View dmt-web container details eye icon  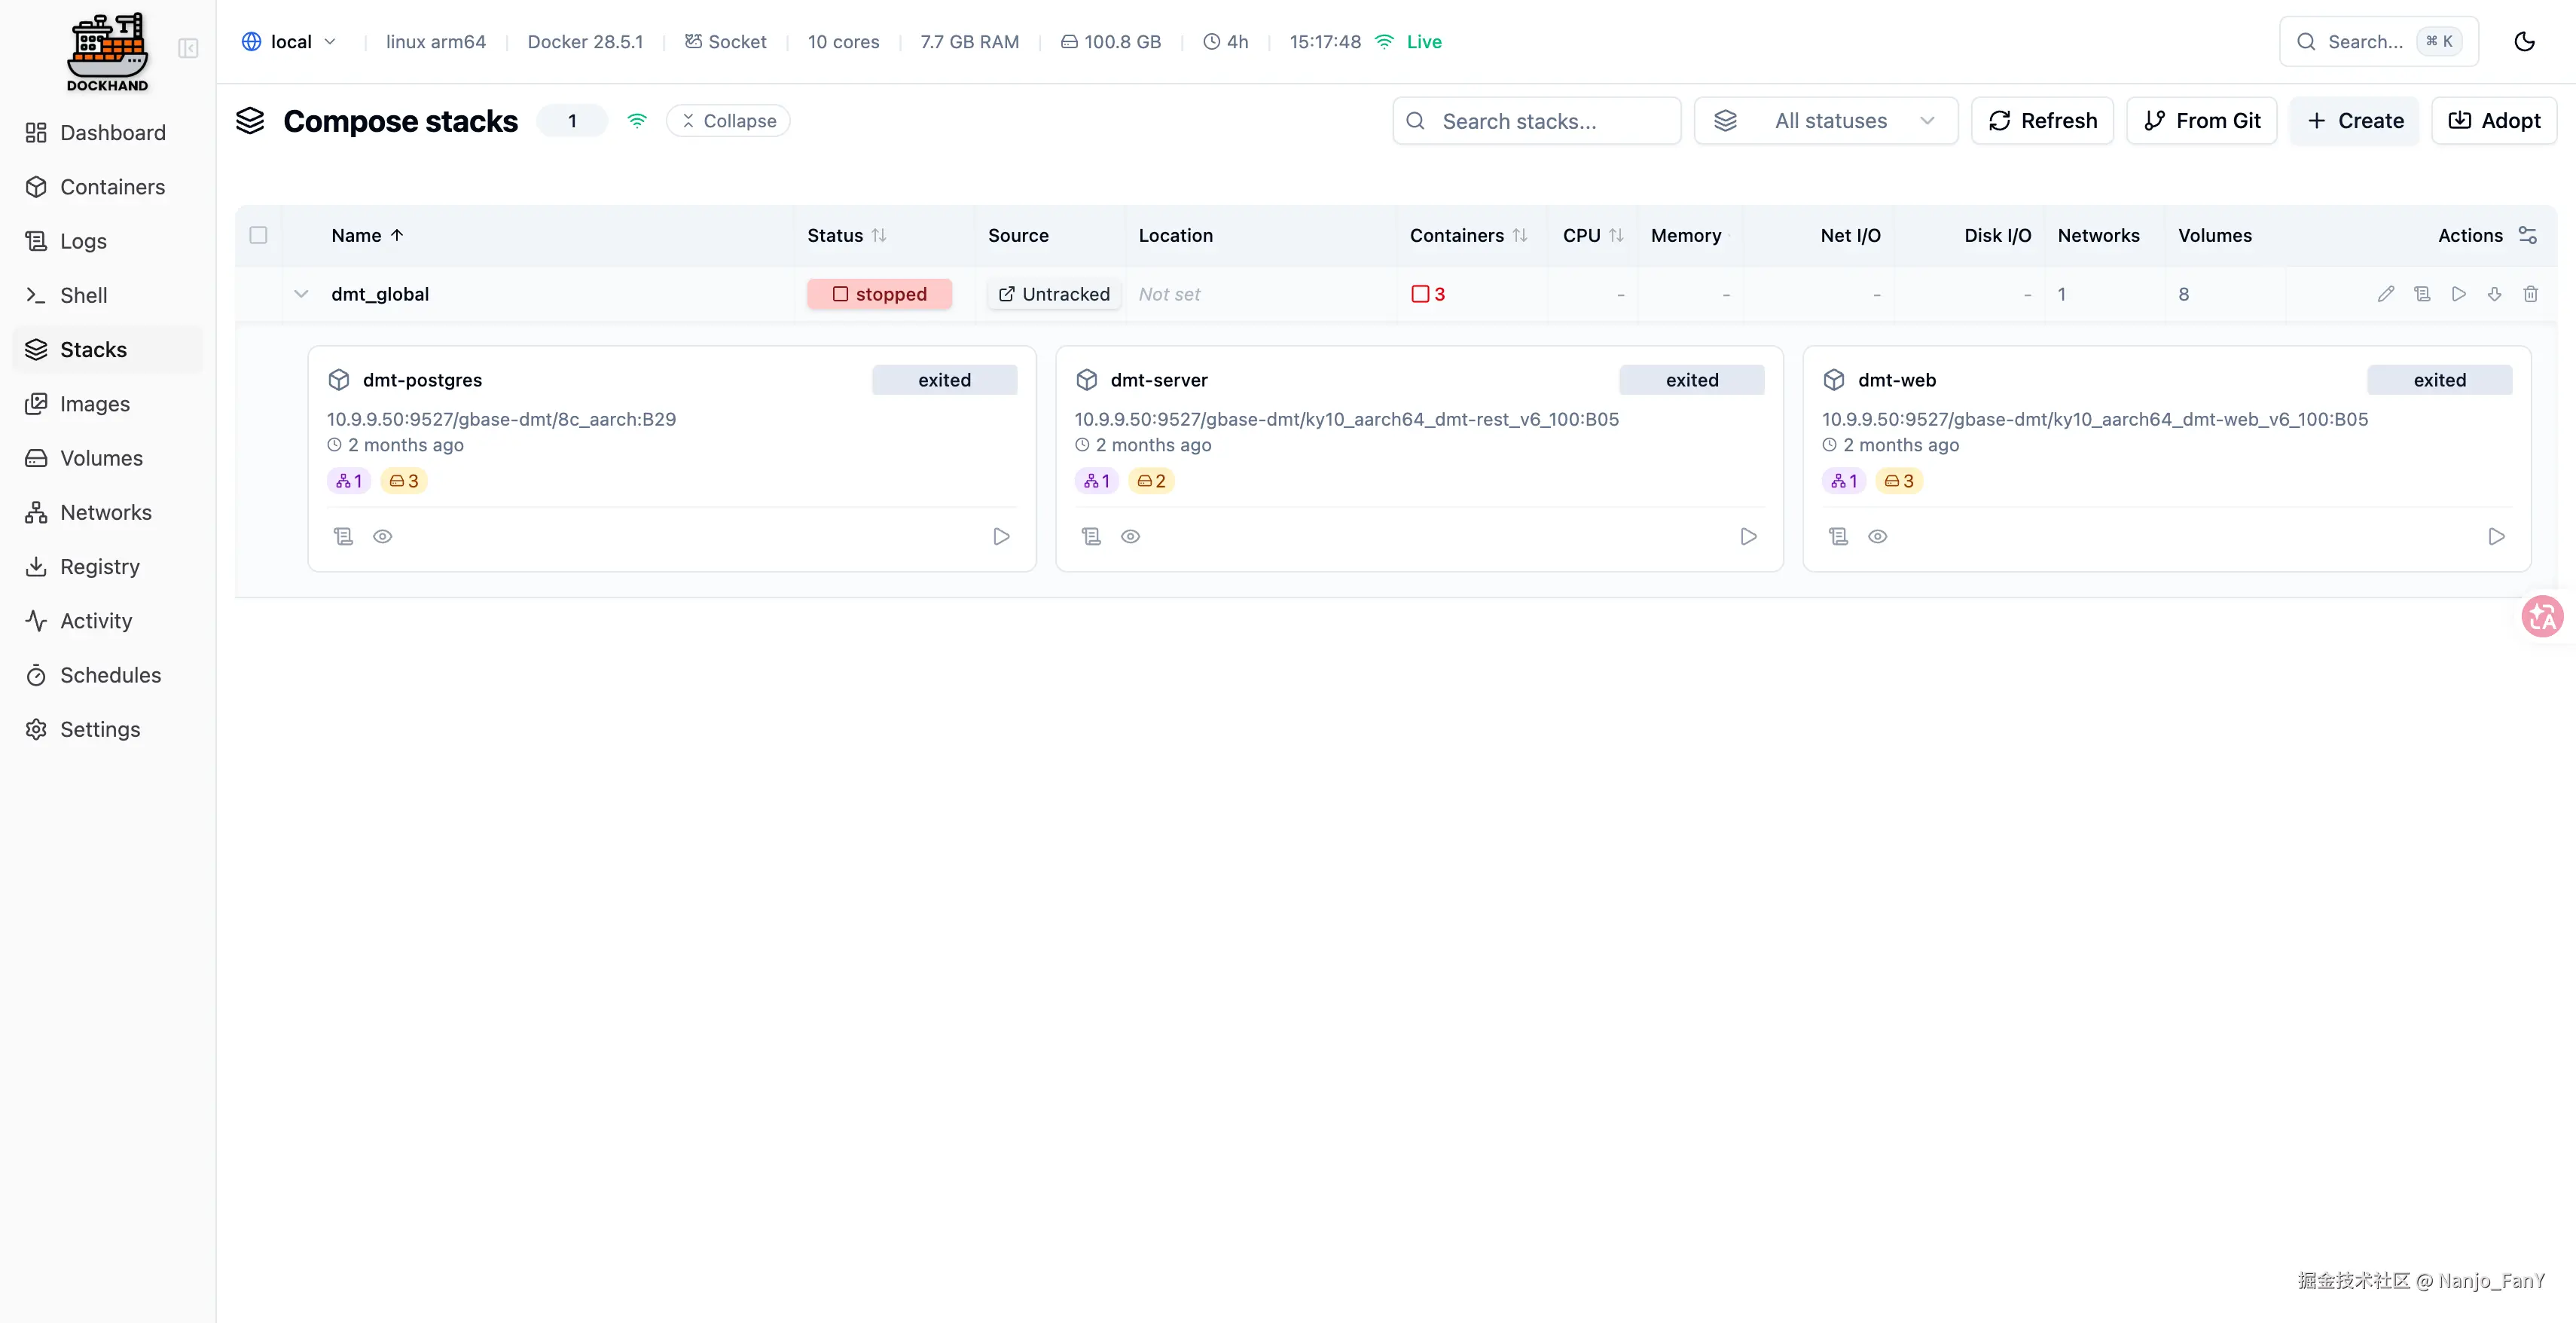pos(1878,537)
